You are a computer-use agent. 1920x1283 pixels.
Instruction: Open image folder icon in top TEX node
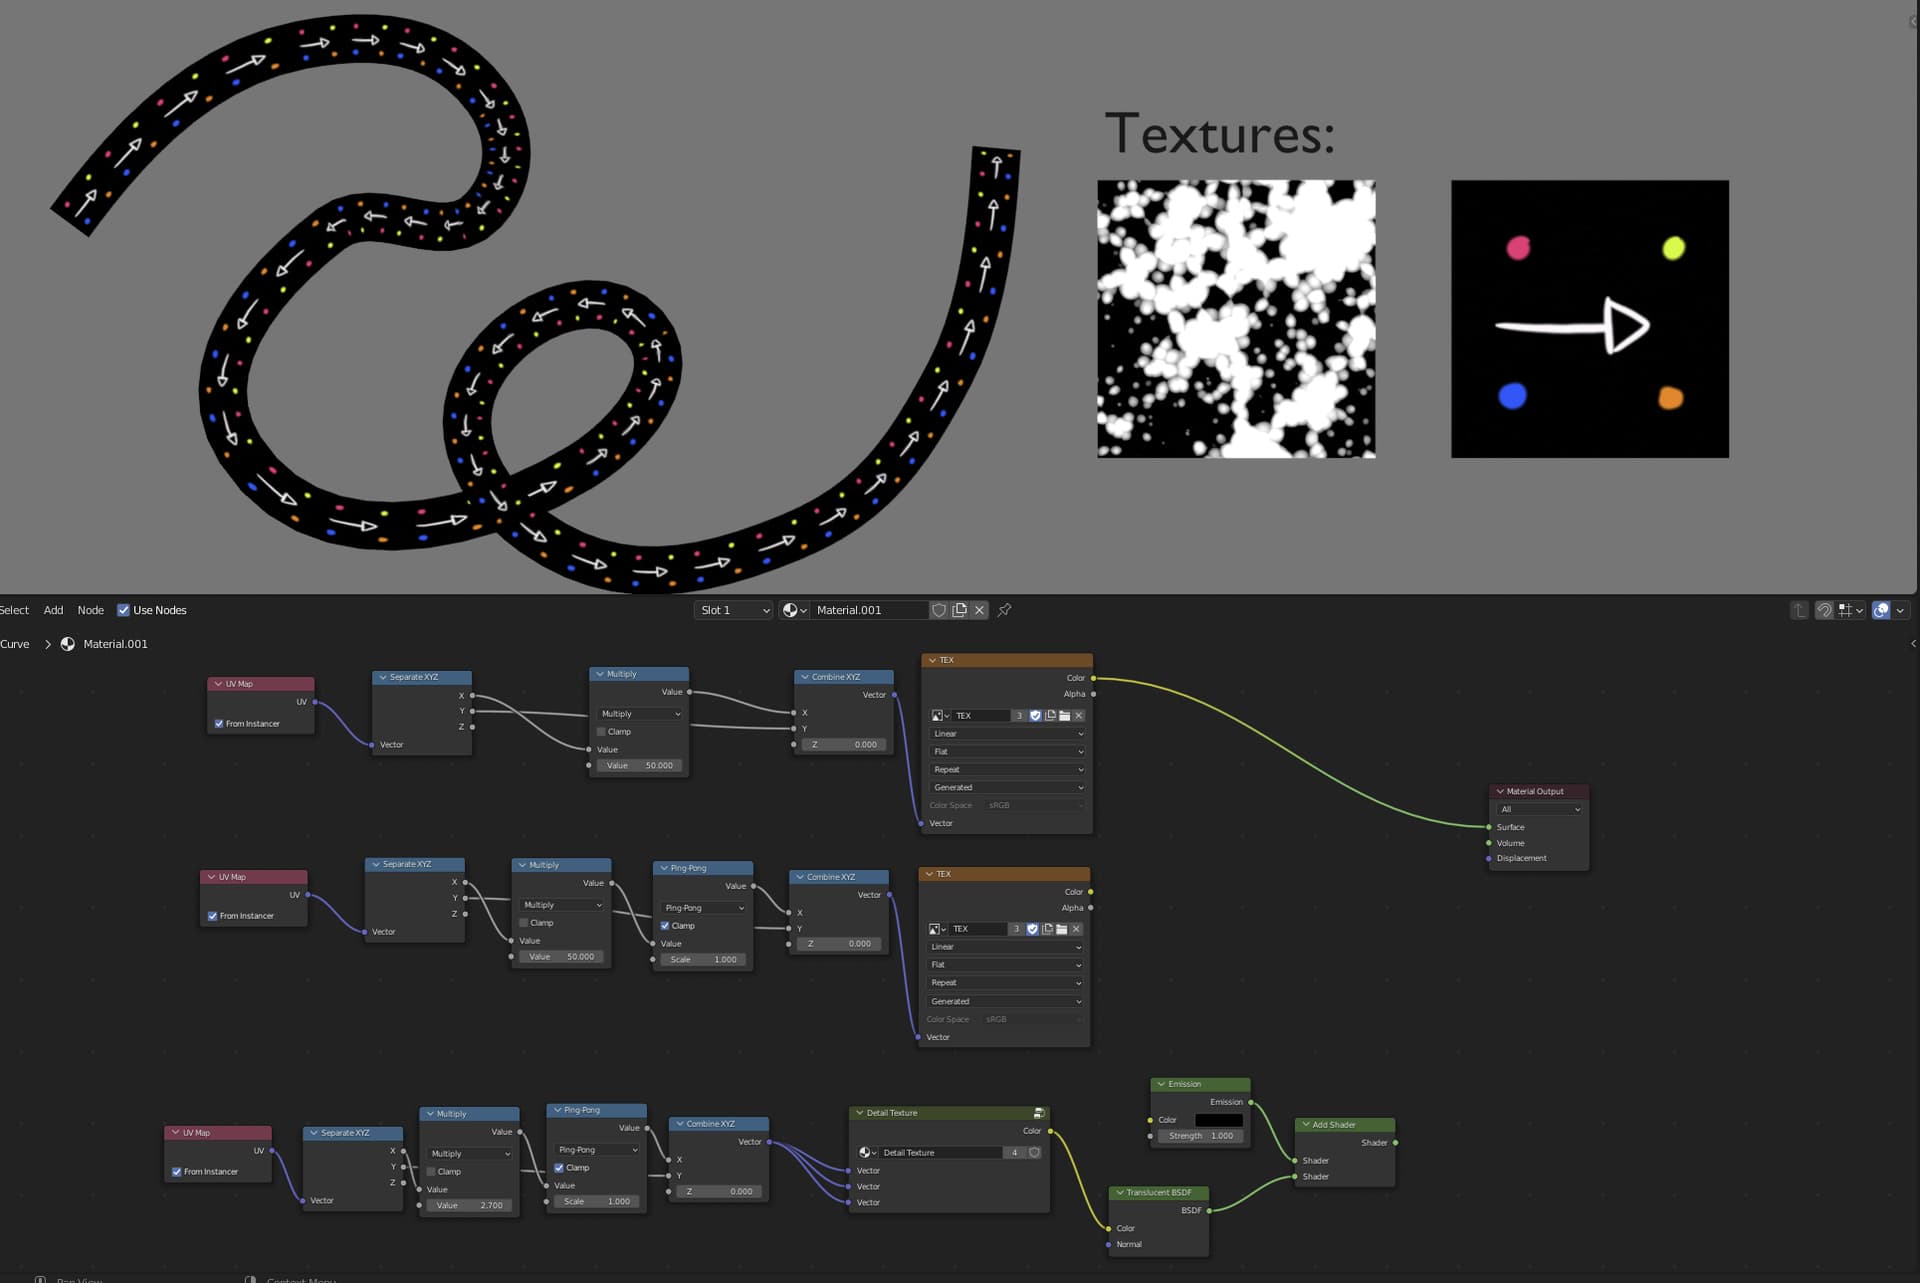point(1064,716)
